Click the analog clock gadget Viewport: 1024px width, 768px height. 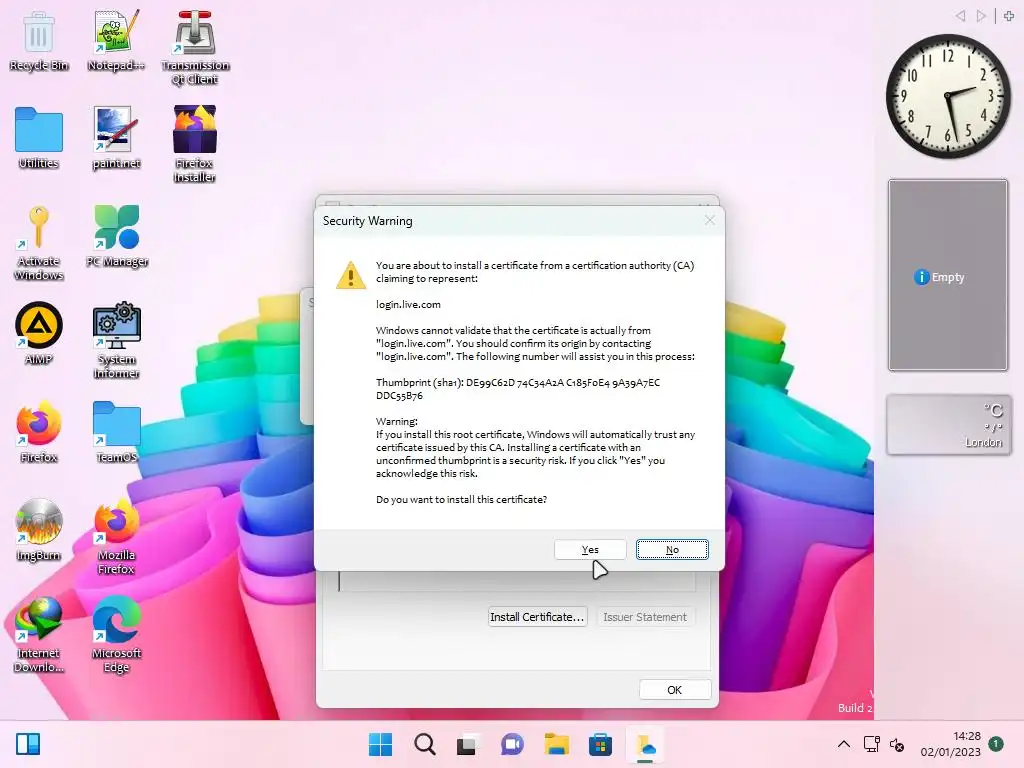point(948,96)
